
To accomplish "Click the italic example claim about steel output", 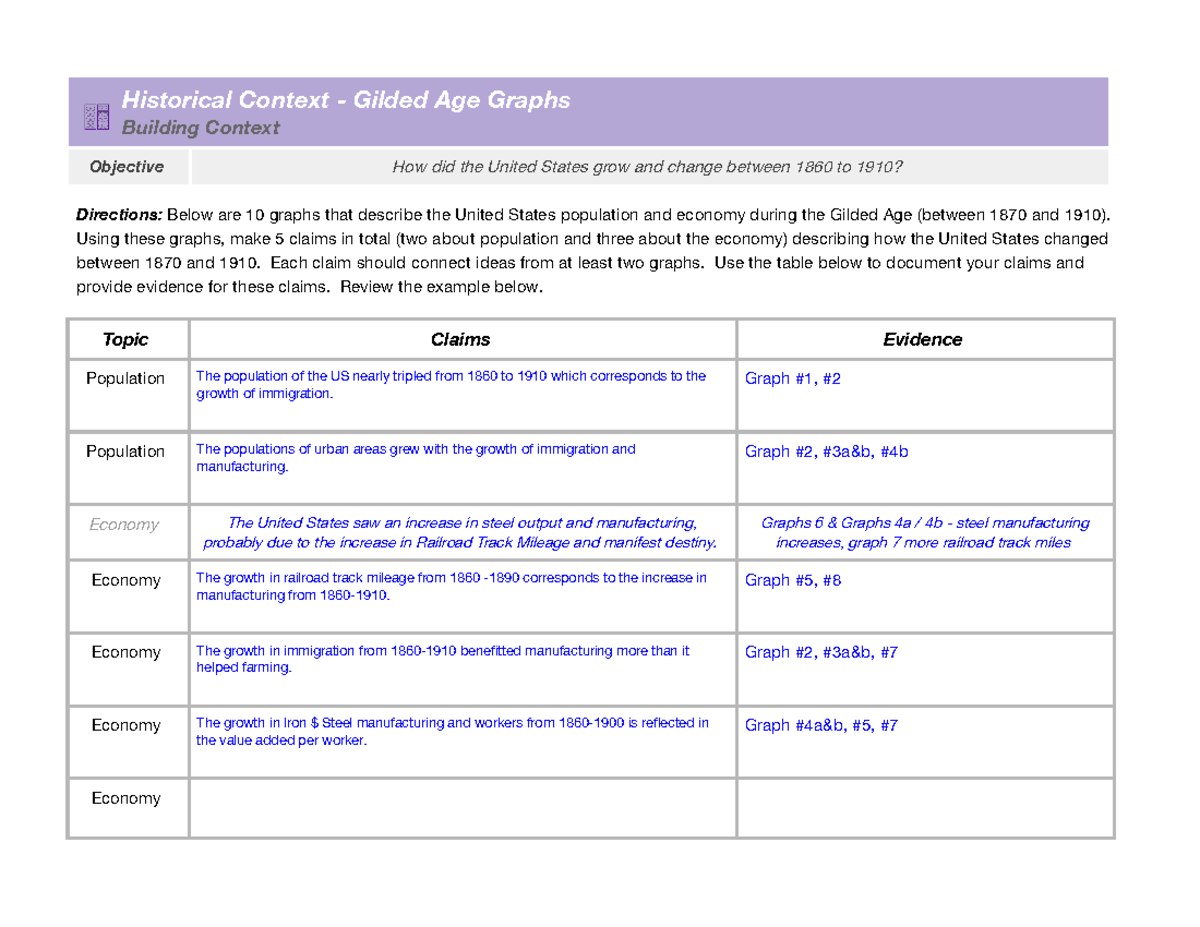I will coord(461,533).
